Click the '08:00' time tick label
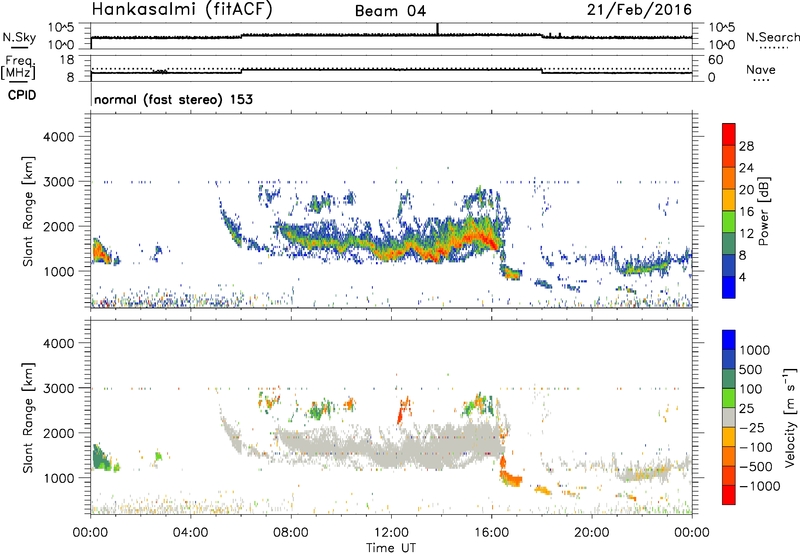800x554 pixels. pos(291,533)
